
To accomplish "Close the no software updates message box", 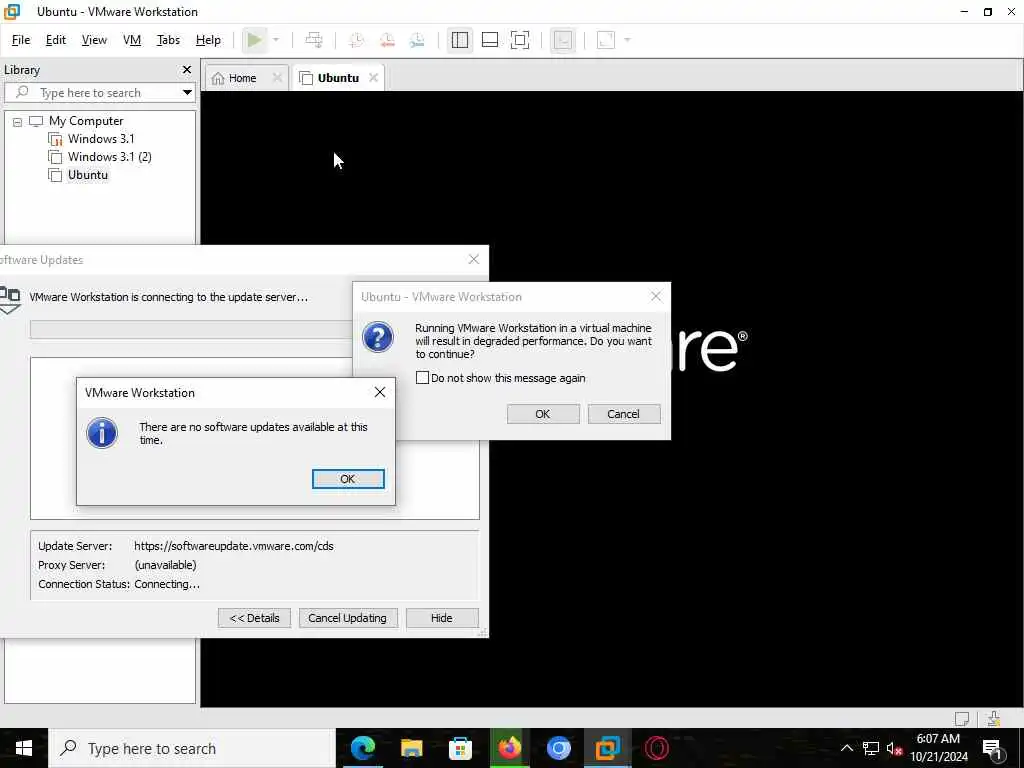I will (379, 392).
